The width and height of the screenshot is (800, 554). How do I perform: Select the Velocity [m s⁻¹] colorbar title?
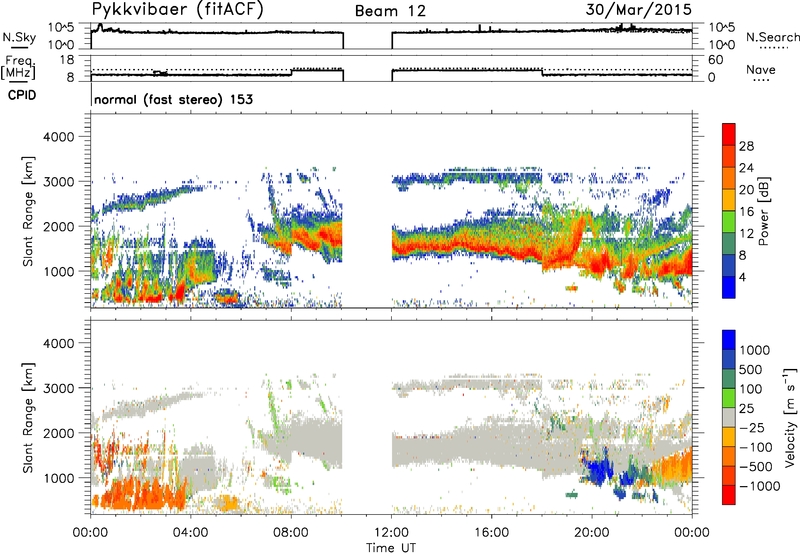point(790,417)
